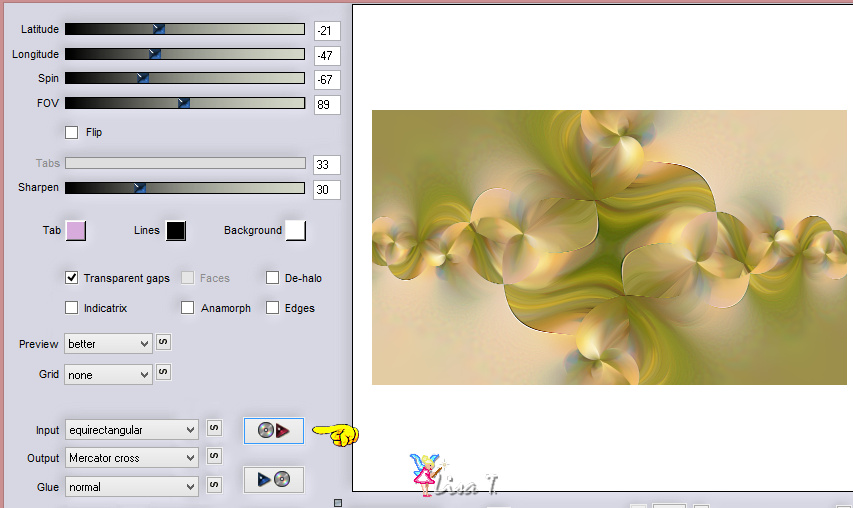Click the Sharpen value field showing 30
Viewport: 853px width, 508px height.
coord(327,190)
